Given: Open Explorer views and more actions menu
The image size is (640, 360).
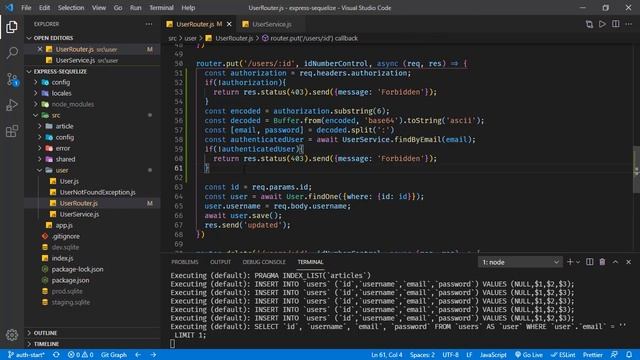Looking at the screenshot, I should (x=149, y=24).
